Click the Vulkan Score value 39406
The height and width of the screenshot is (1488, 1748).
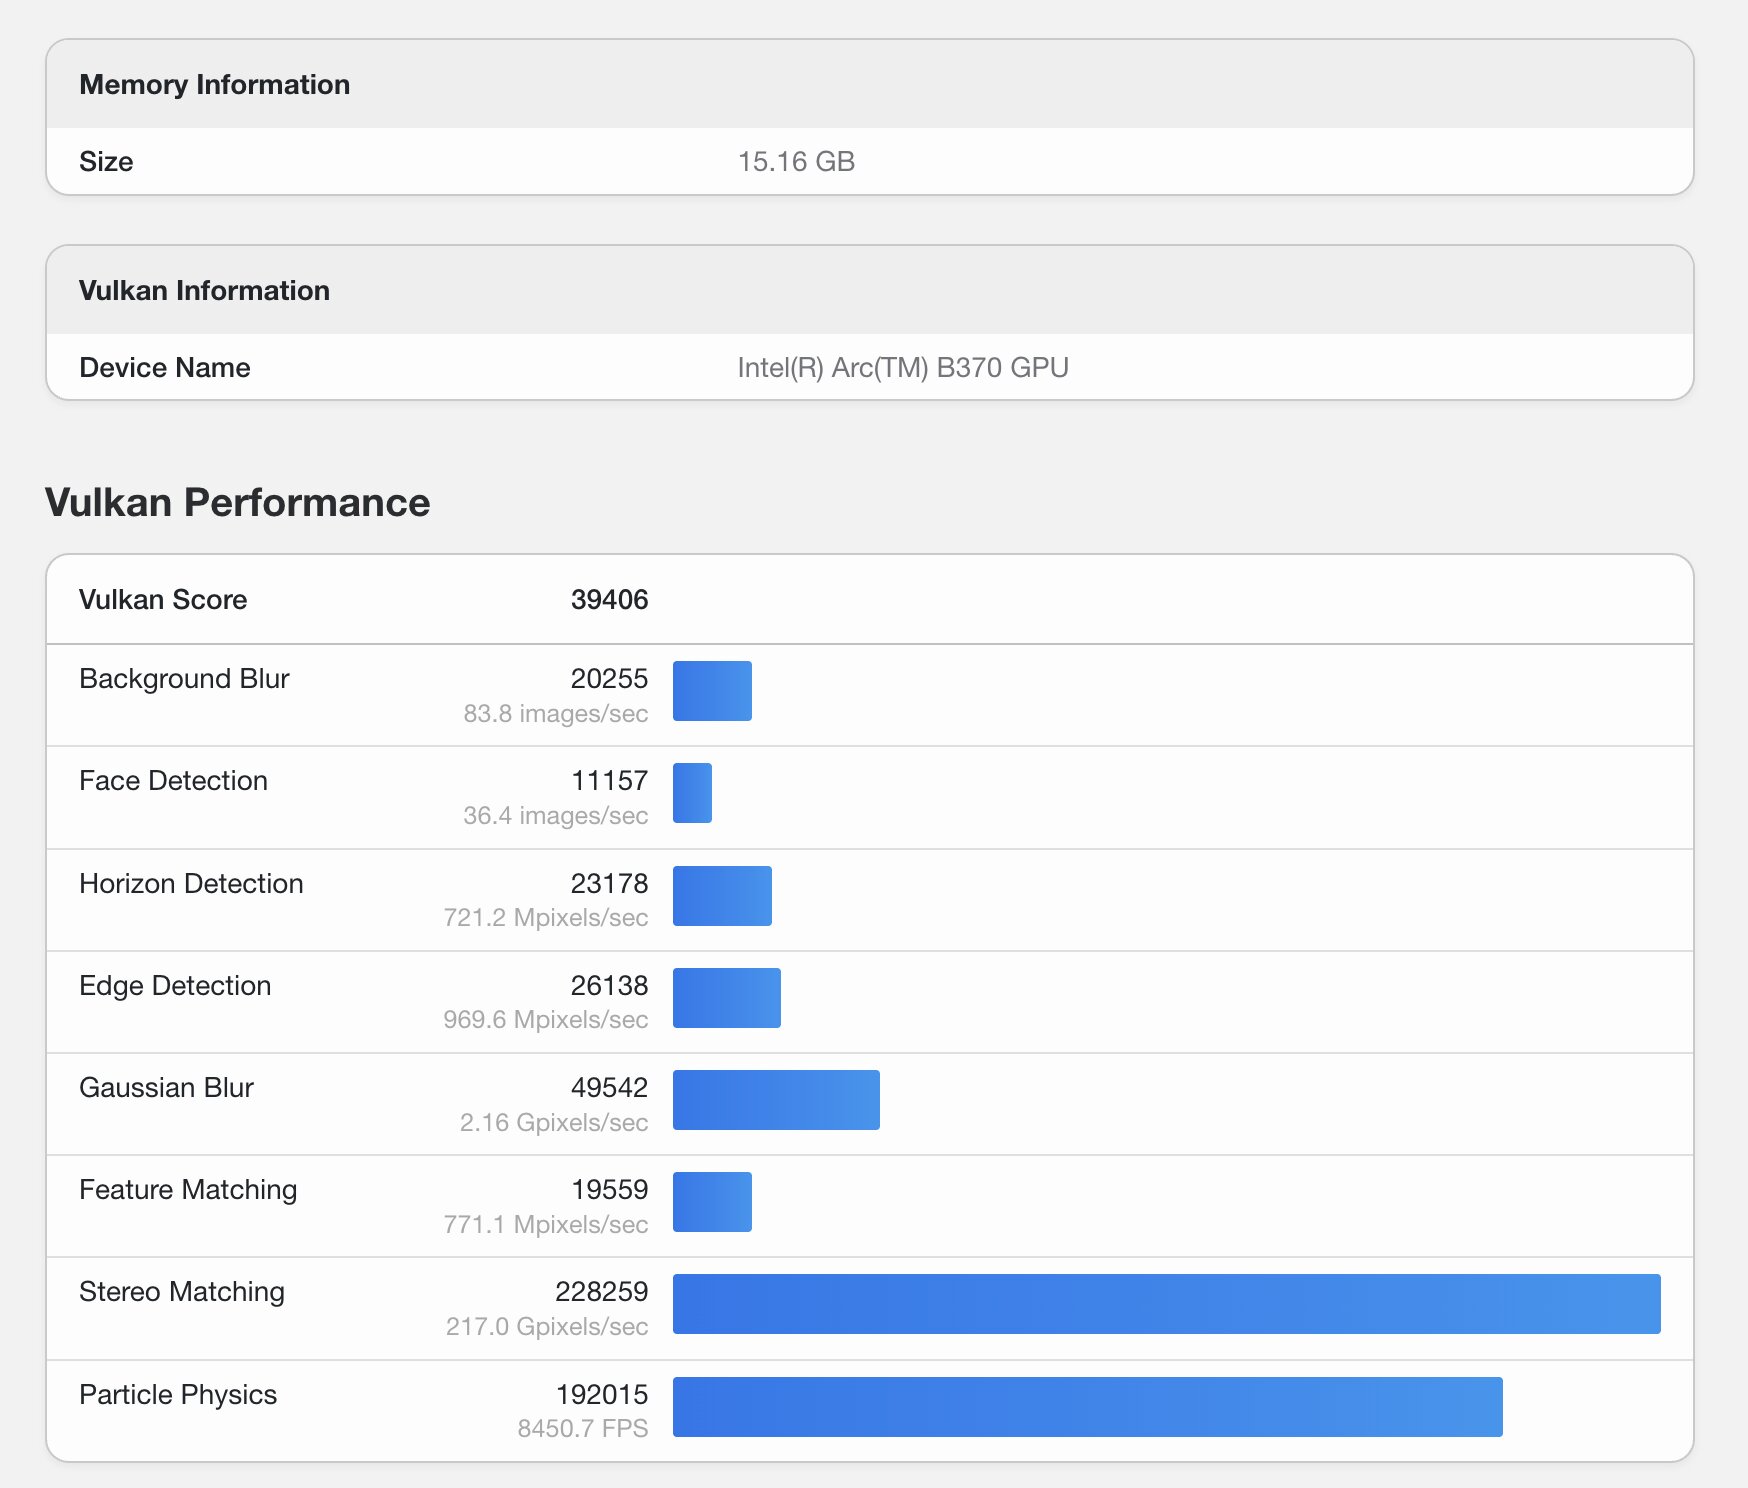pyautogui.click(x=609, y=600)
